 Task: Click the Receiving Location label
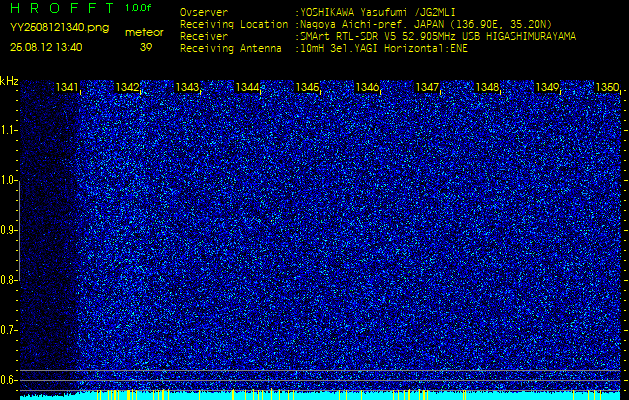pos(234,24)
